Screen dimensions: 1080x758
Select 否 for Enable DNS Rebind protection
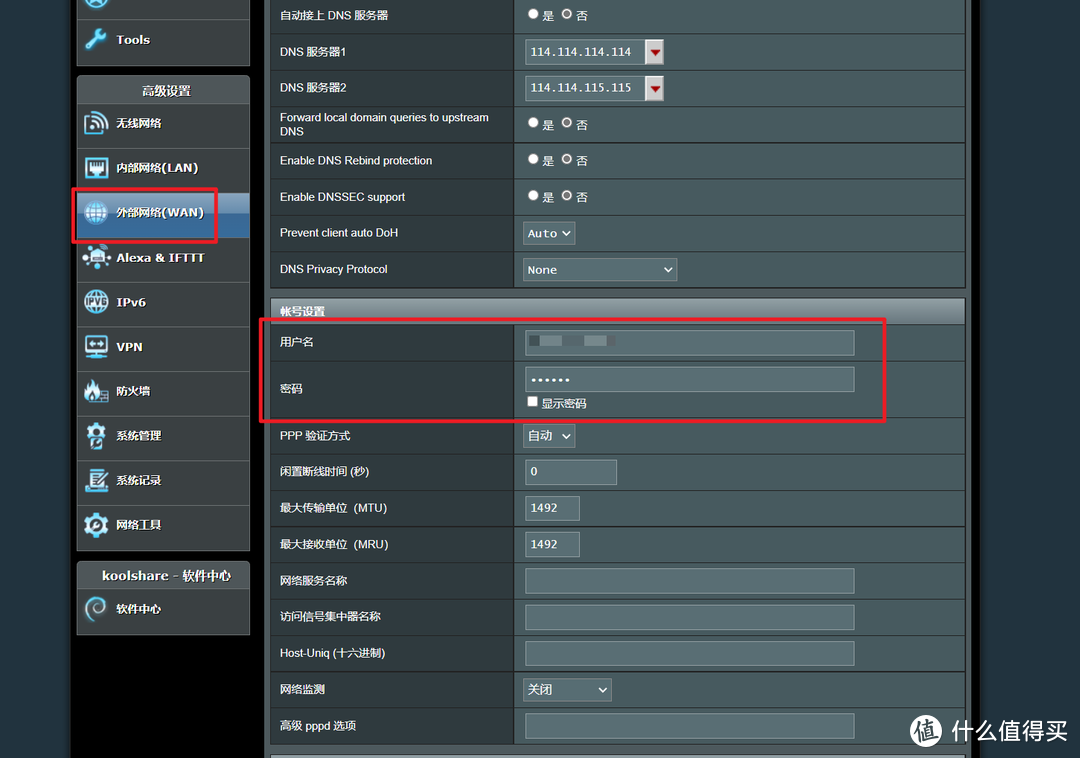tap(567, 159)
